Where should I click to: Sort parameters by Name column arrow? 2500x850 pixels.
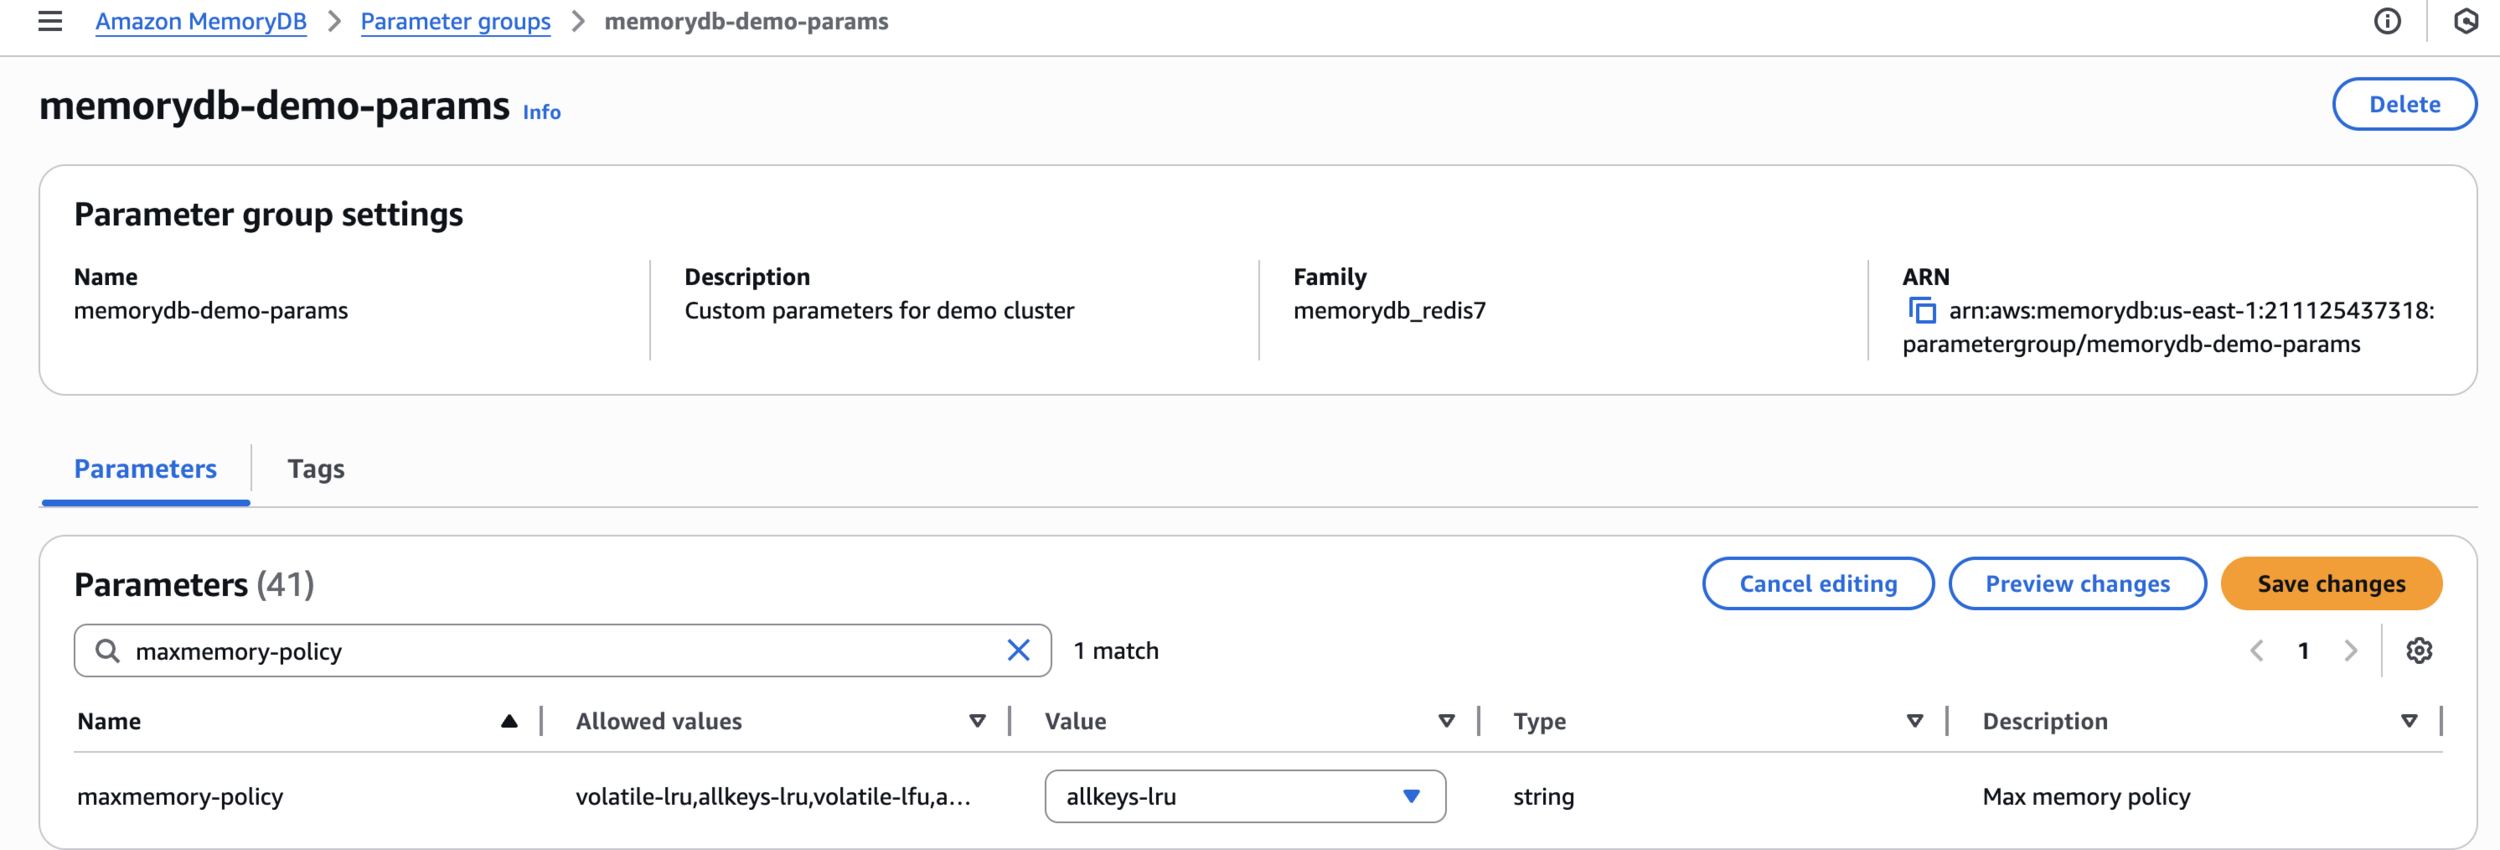click(x=509, y=721)
